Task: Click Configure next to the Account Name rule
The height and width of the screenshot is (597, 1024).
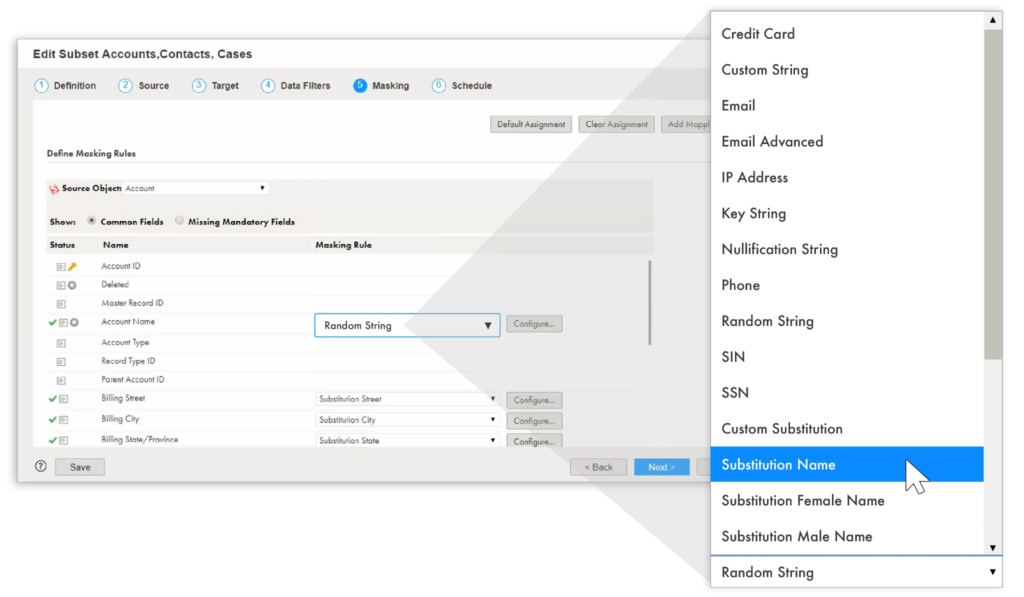Action: (534, 323)
